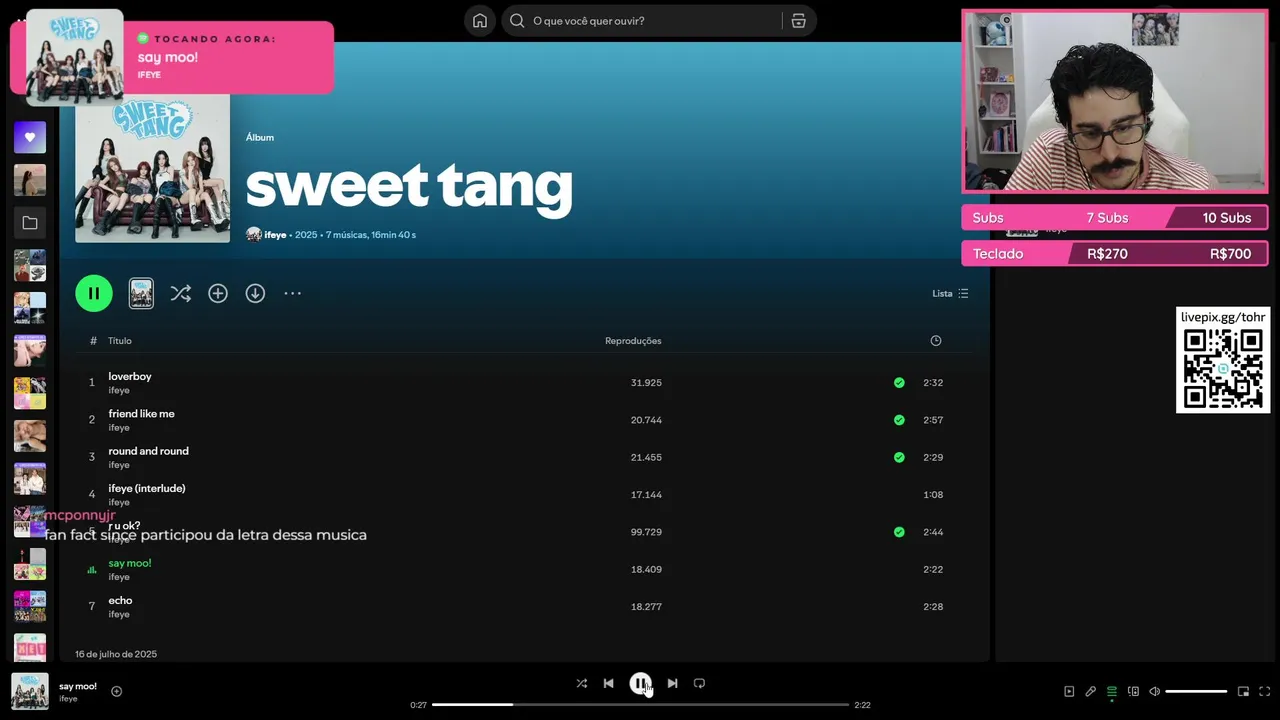Click now-playing thumbnail in player bar

[x=30, y=691]
